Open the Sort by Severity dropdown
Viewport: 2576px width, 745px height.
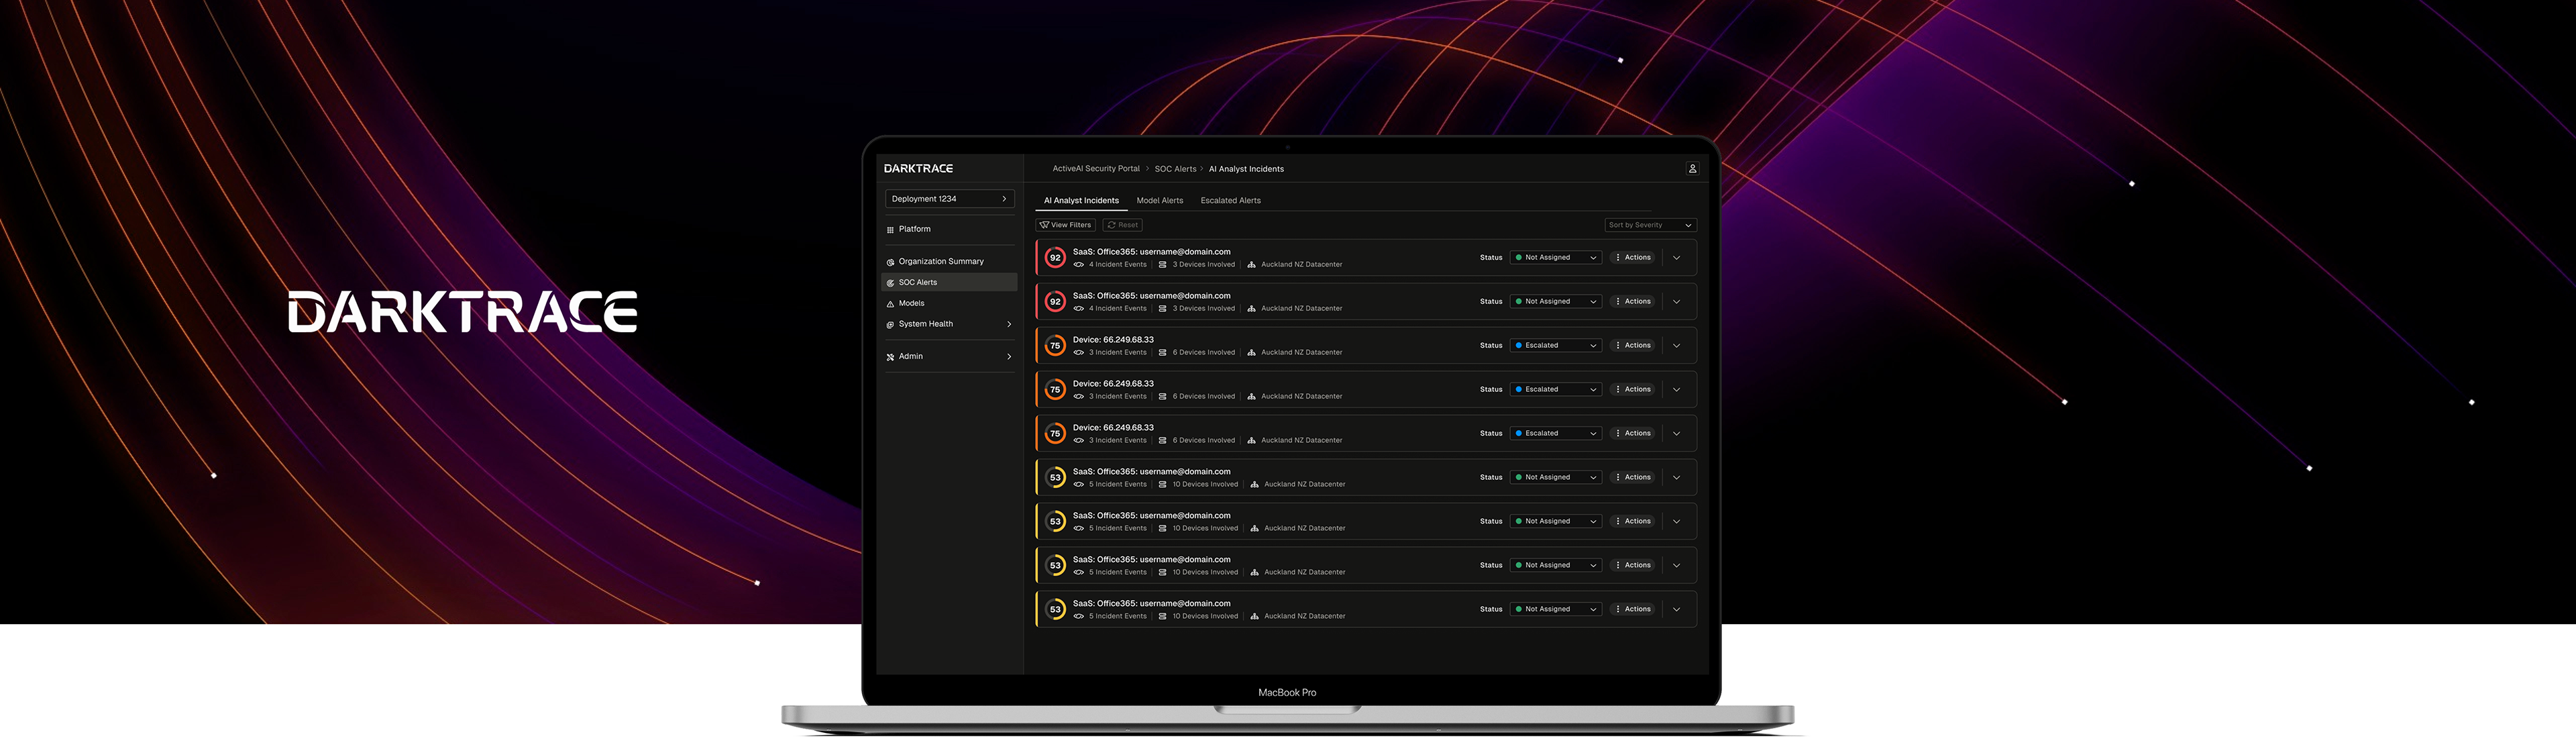pyautogui.click(x=1650, y=225)
